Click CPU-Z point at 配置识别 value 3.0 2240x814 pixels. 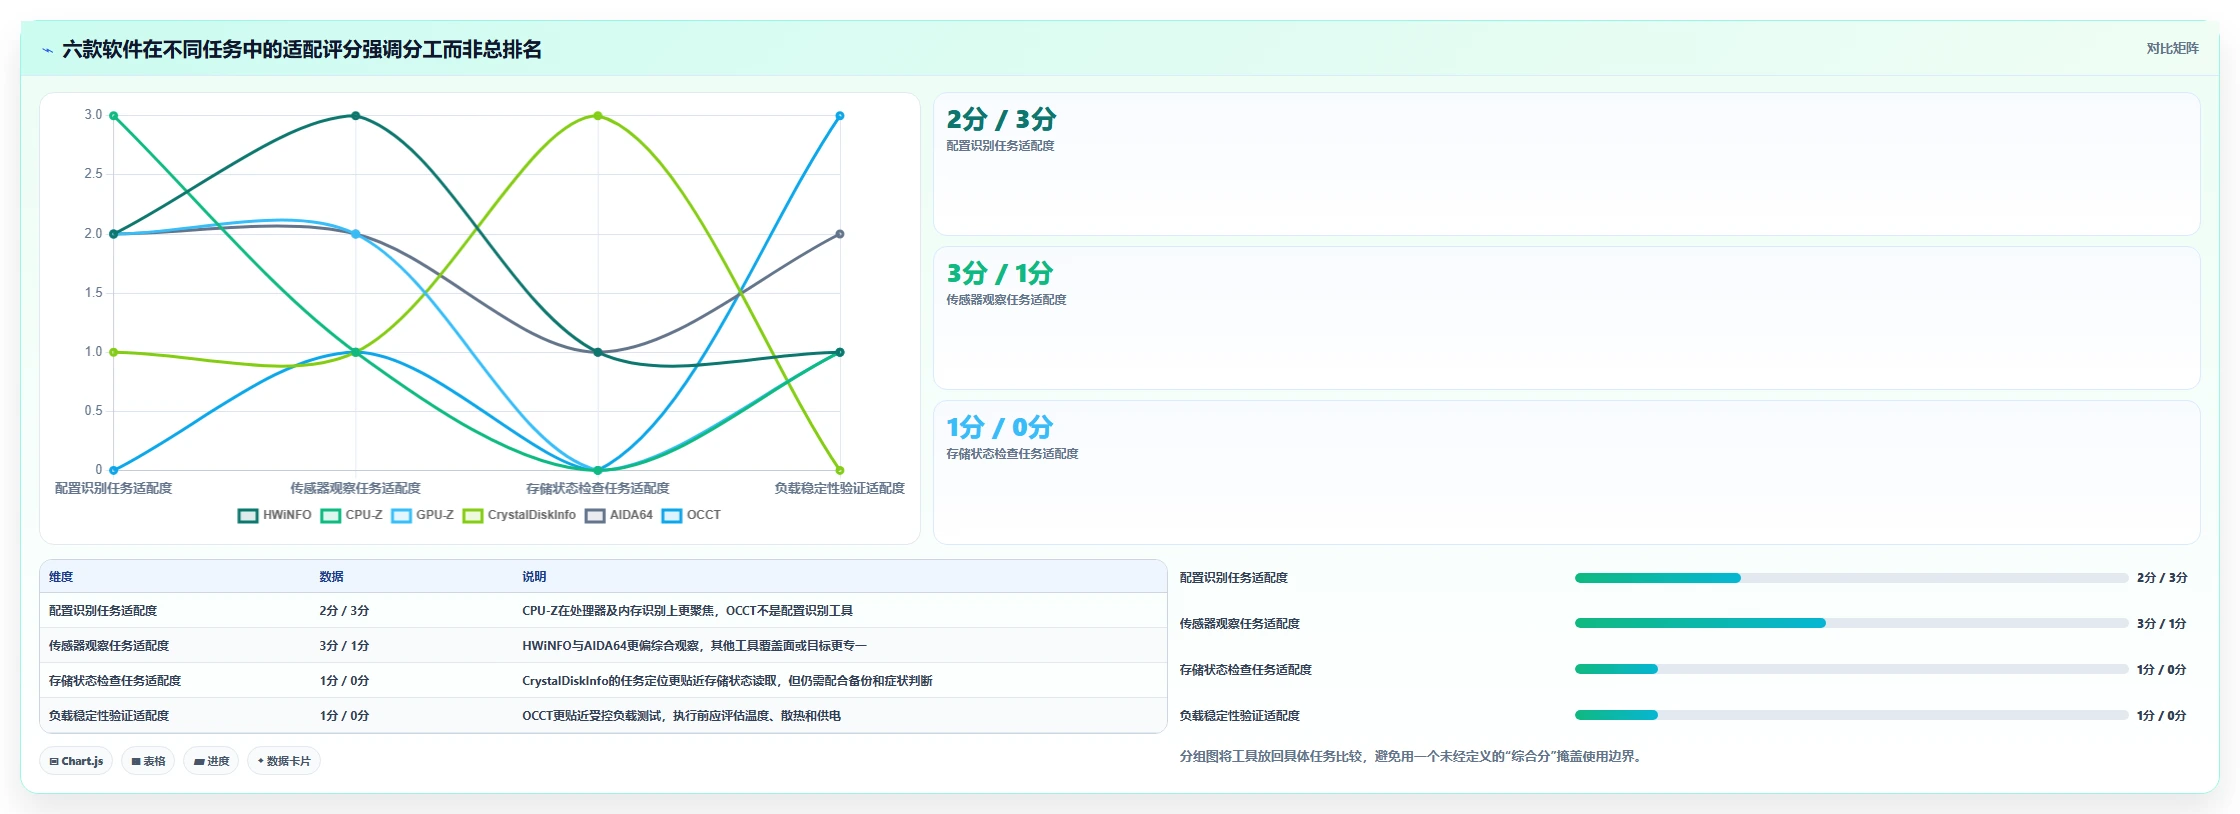point(114,116)
